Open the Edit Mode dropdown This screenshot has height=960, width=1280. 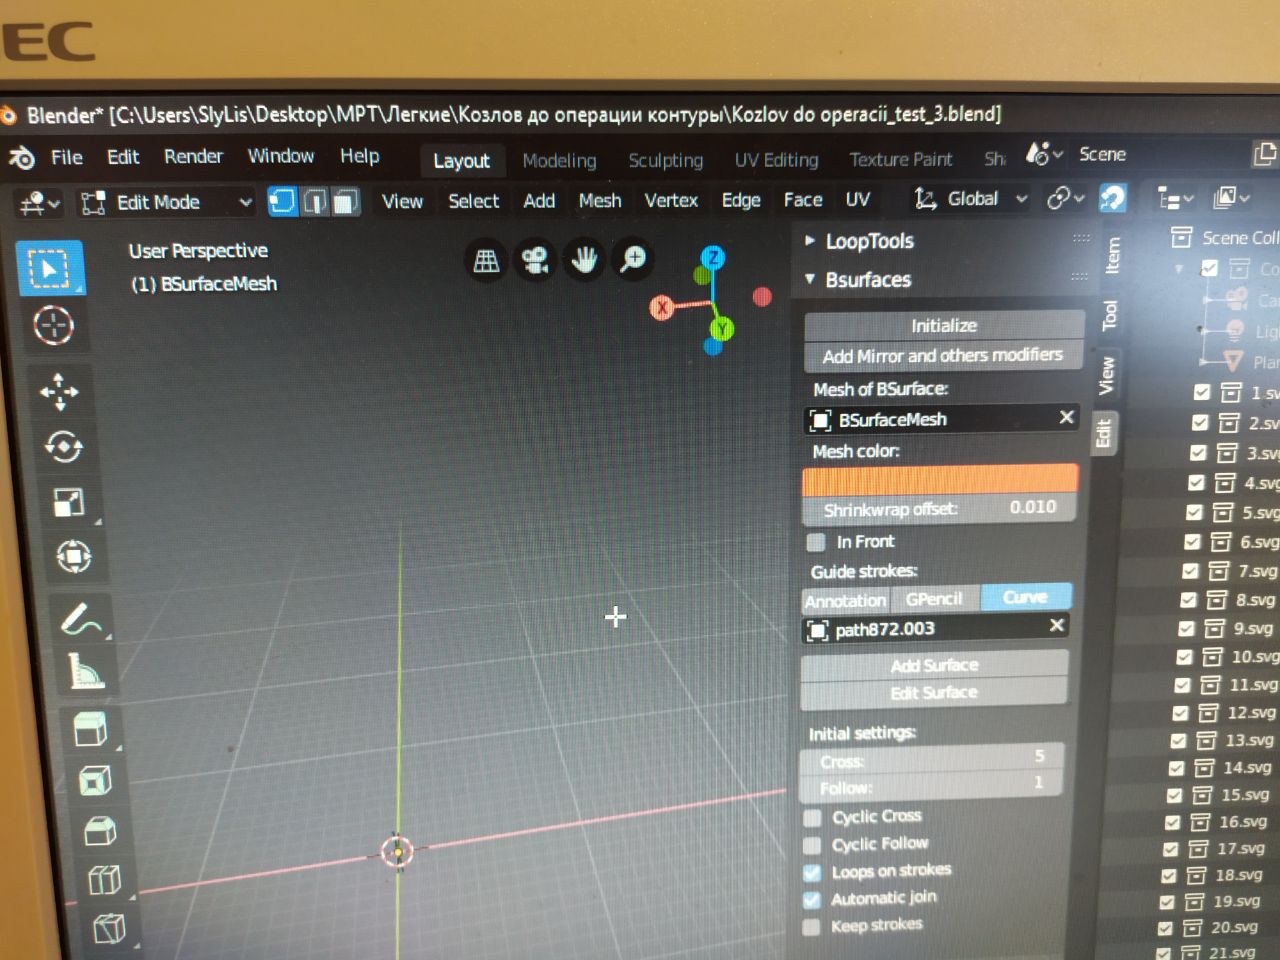166,202
